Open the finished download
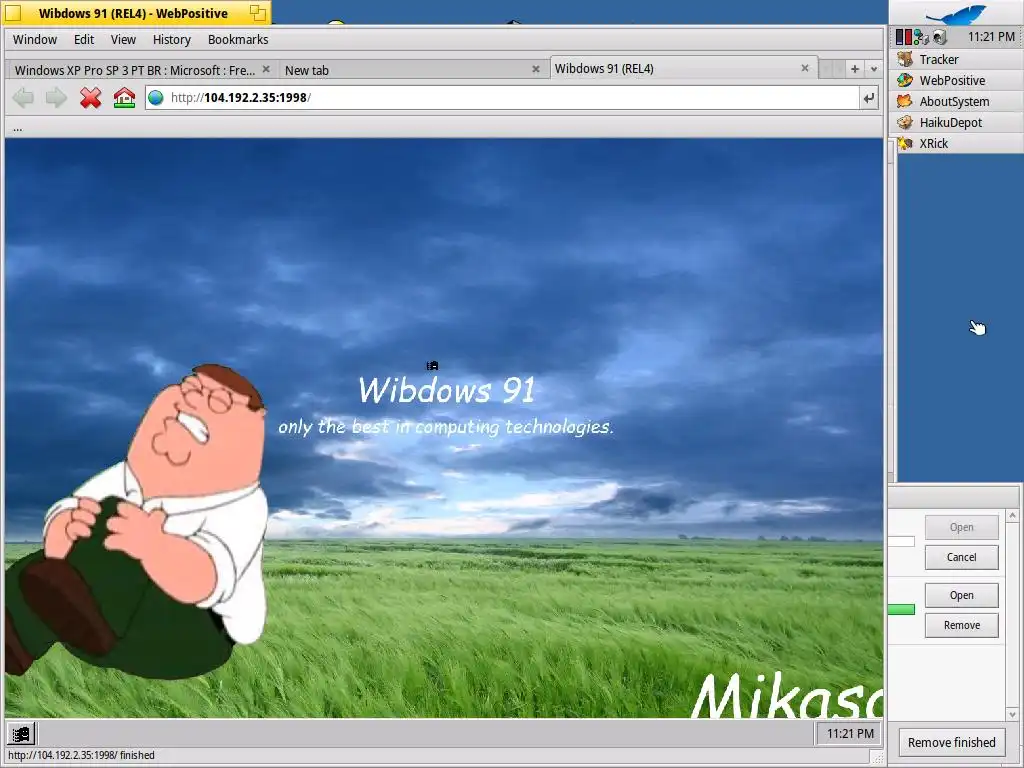 [x=961, y=595]
